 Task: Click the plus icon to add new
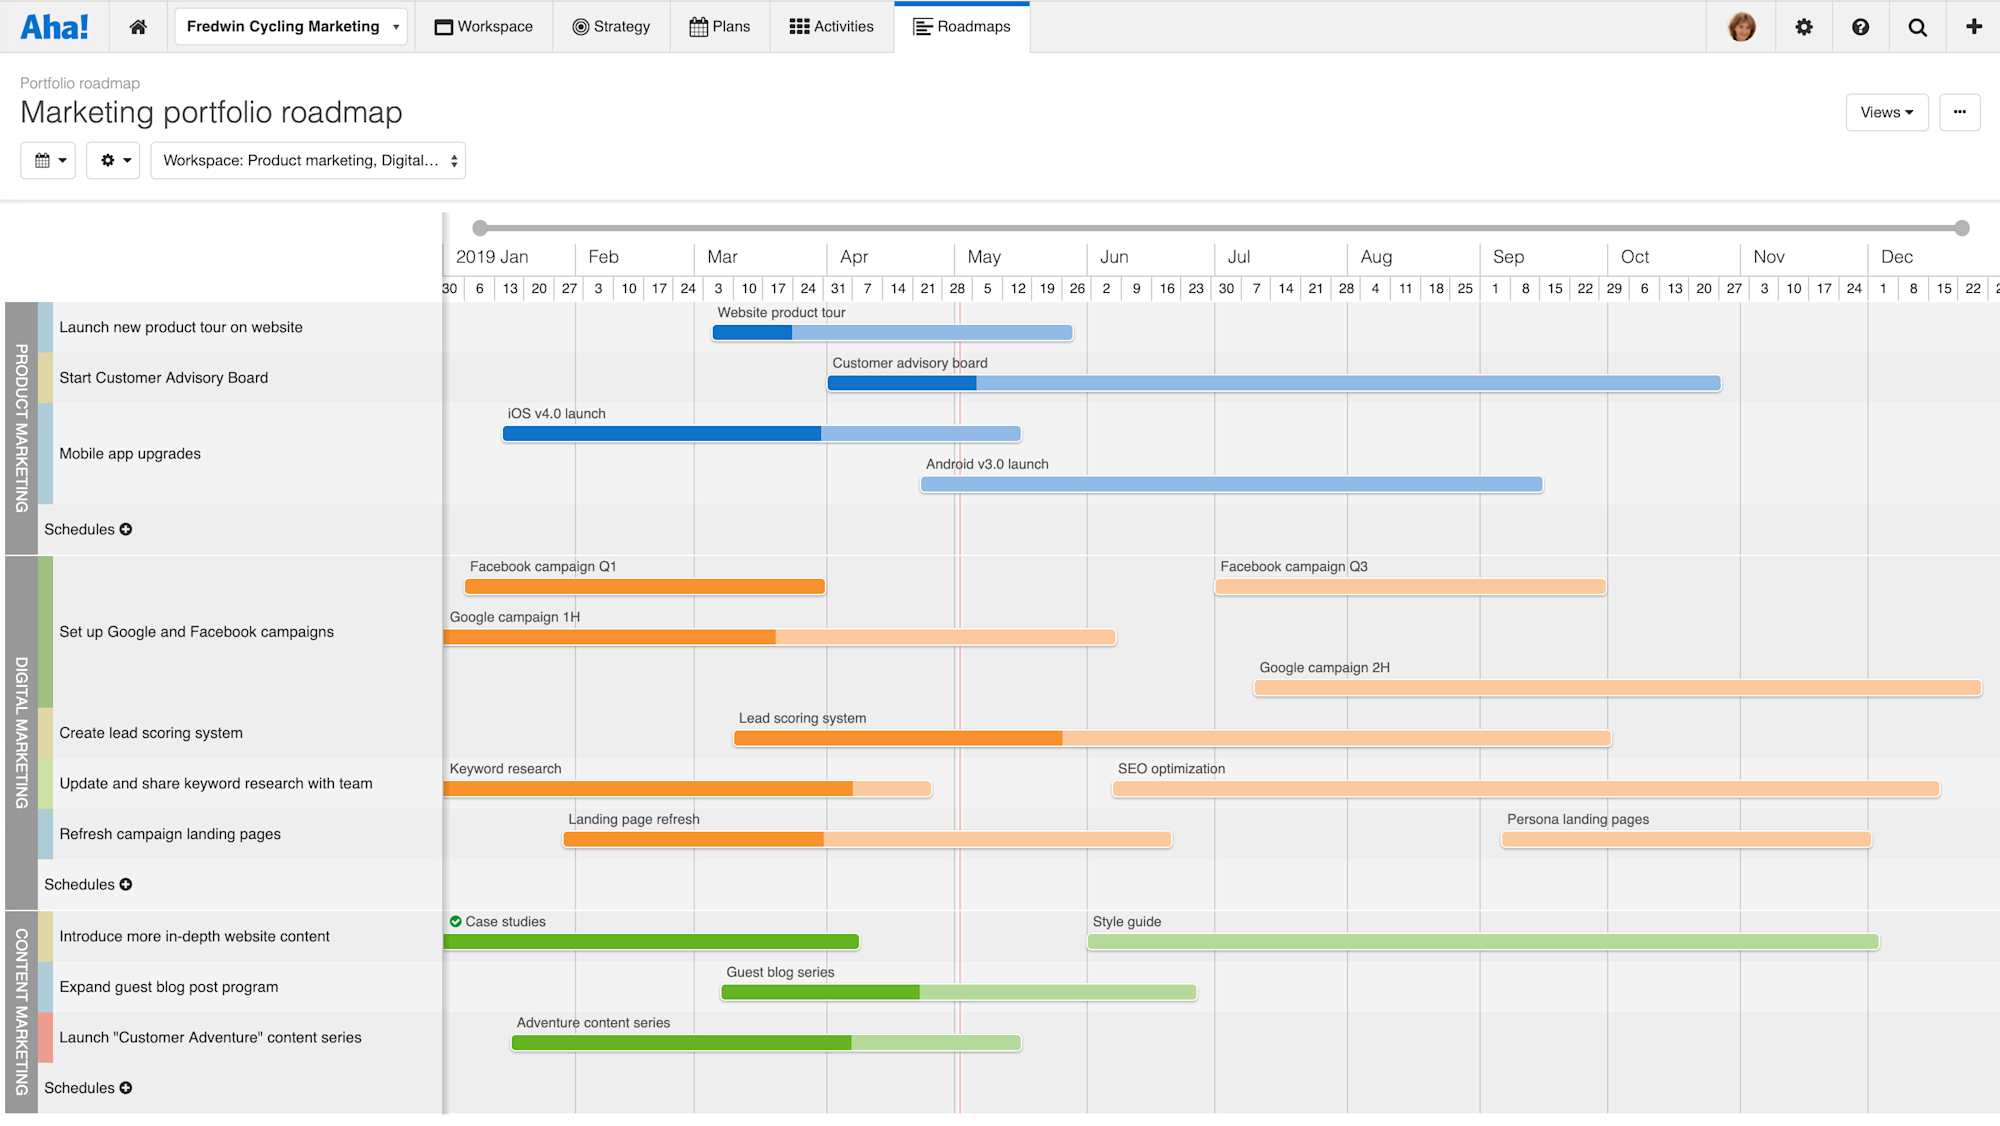point(1974,27)
